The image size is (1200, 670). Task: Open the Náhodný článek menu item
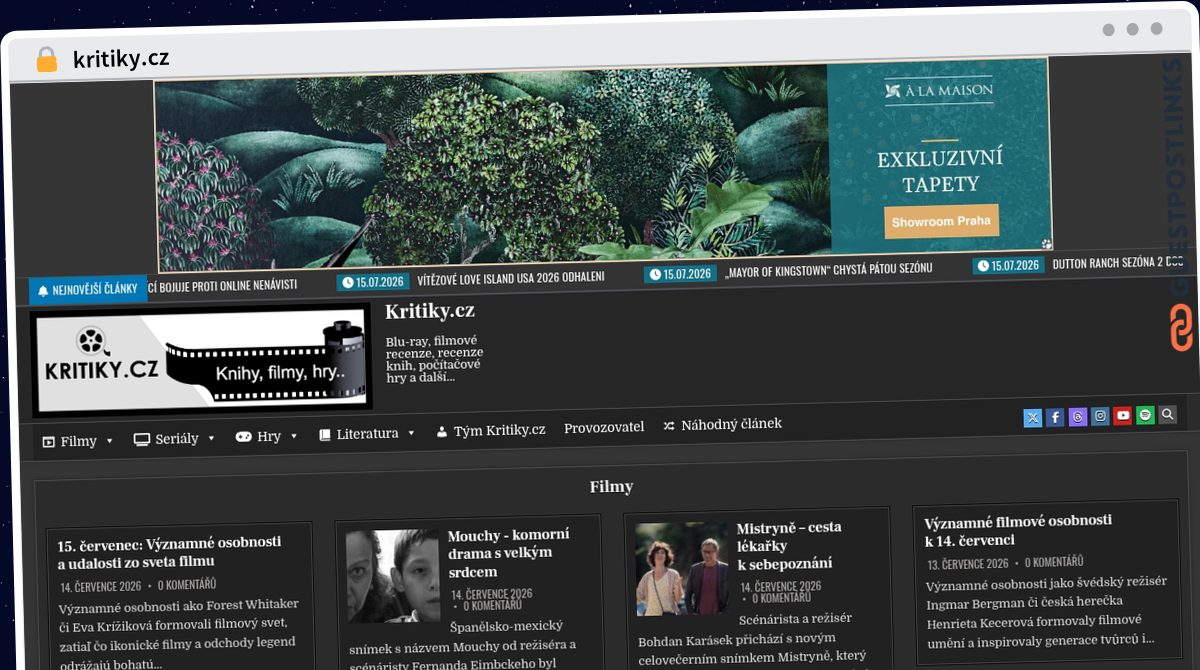(722, 424)
